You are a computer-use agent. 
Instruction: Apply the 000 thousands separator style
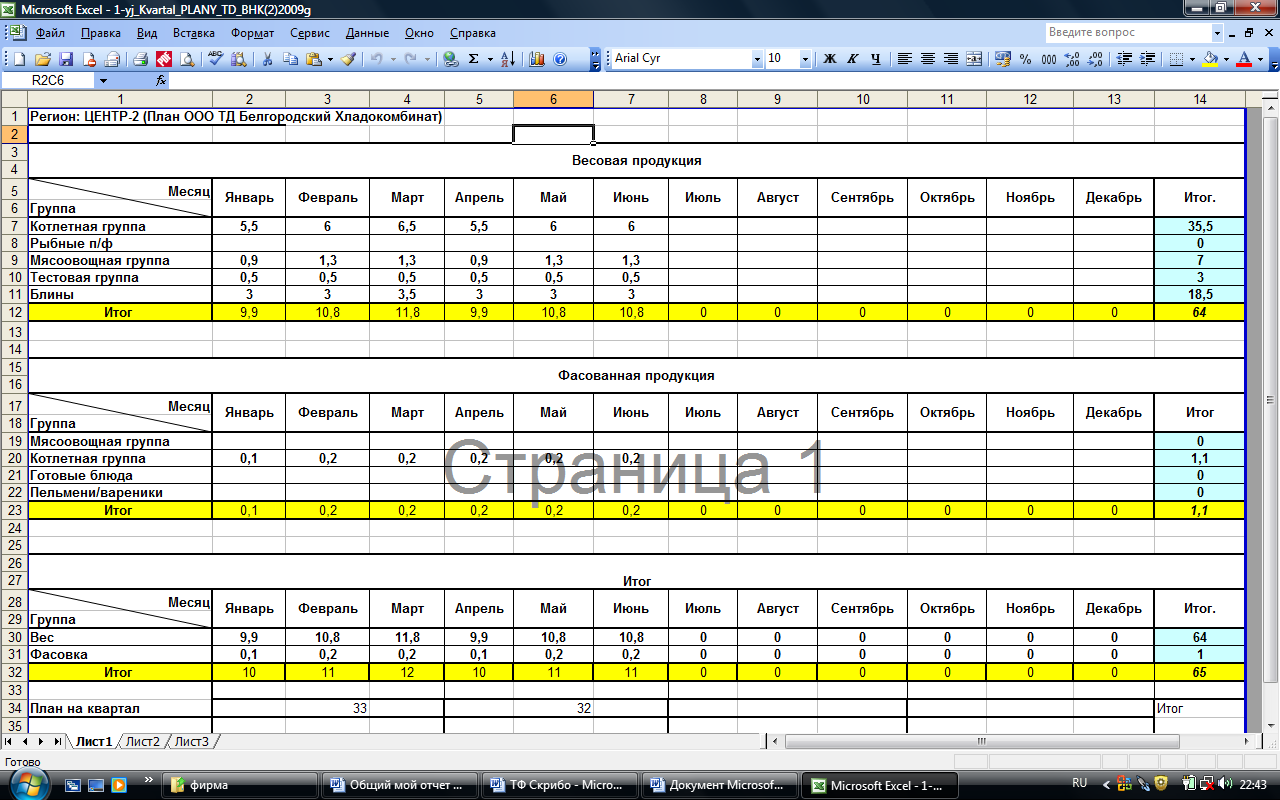point(1049,59)
